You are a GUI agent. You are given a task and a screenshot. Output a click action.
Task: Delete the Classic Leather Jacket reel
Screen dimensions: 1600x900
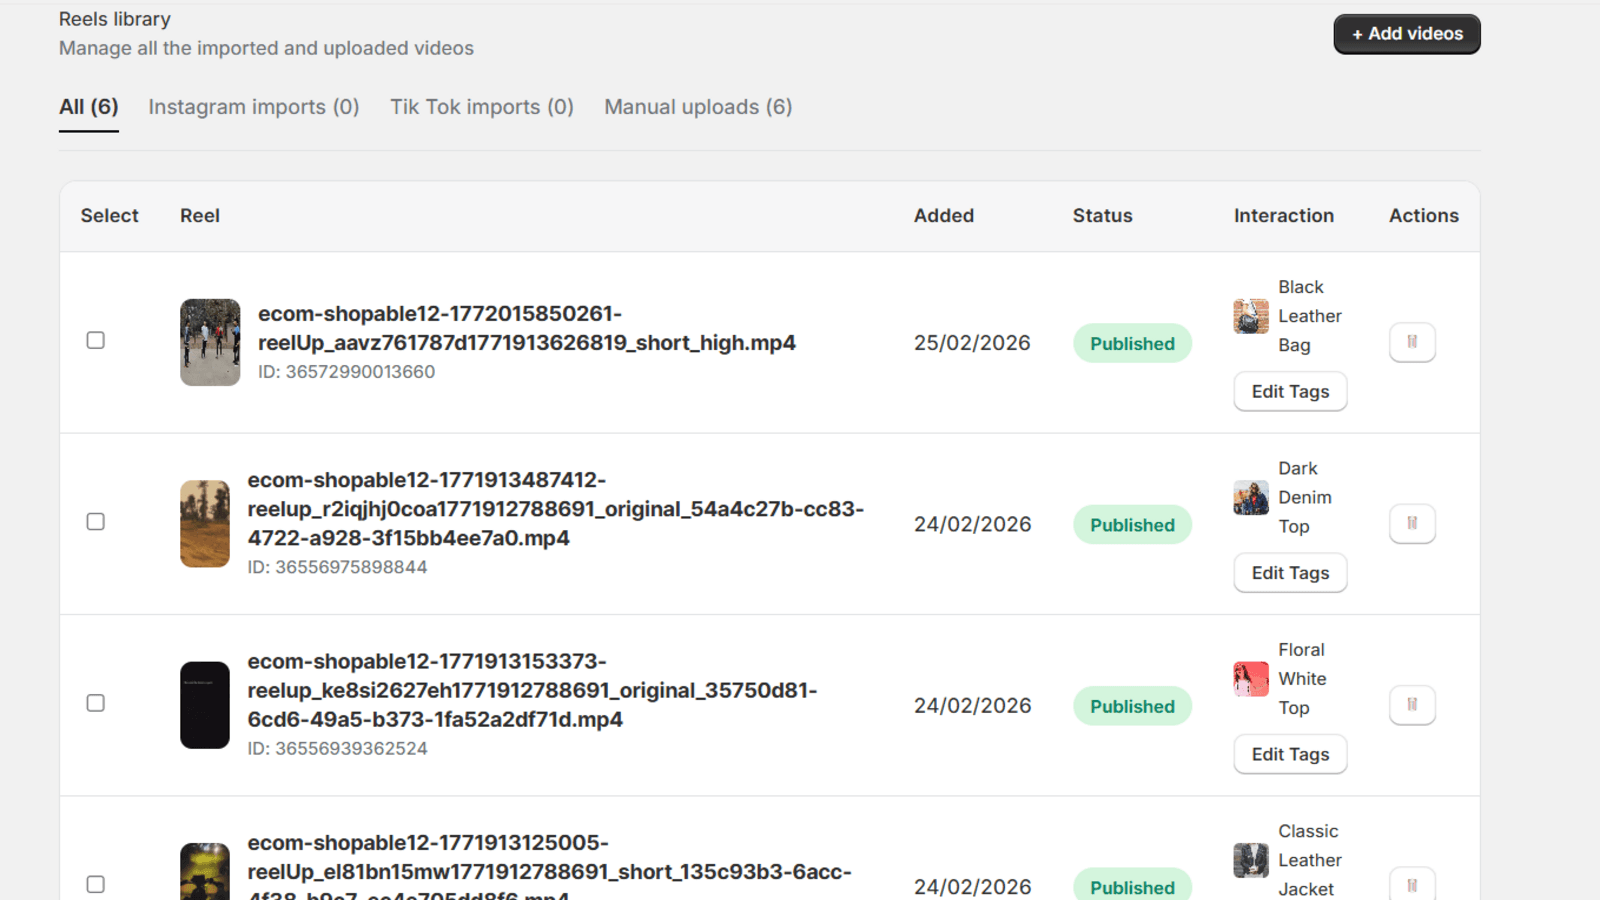[1412, 885]
